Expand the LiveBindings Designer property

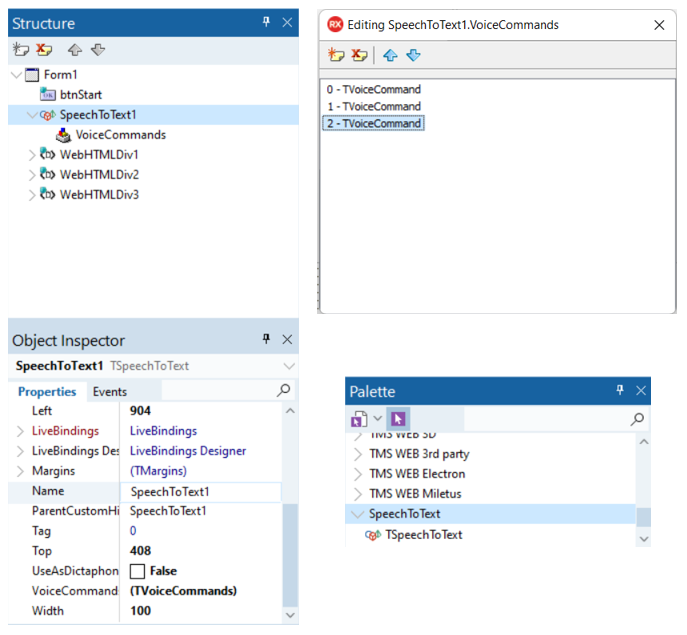[x=20, y=451]
